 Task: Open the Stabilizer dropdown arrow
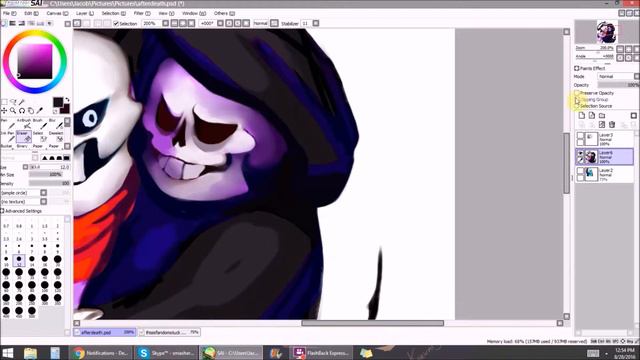(x=316, y=23)
